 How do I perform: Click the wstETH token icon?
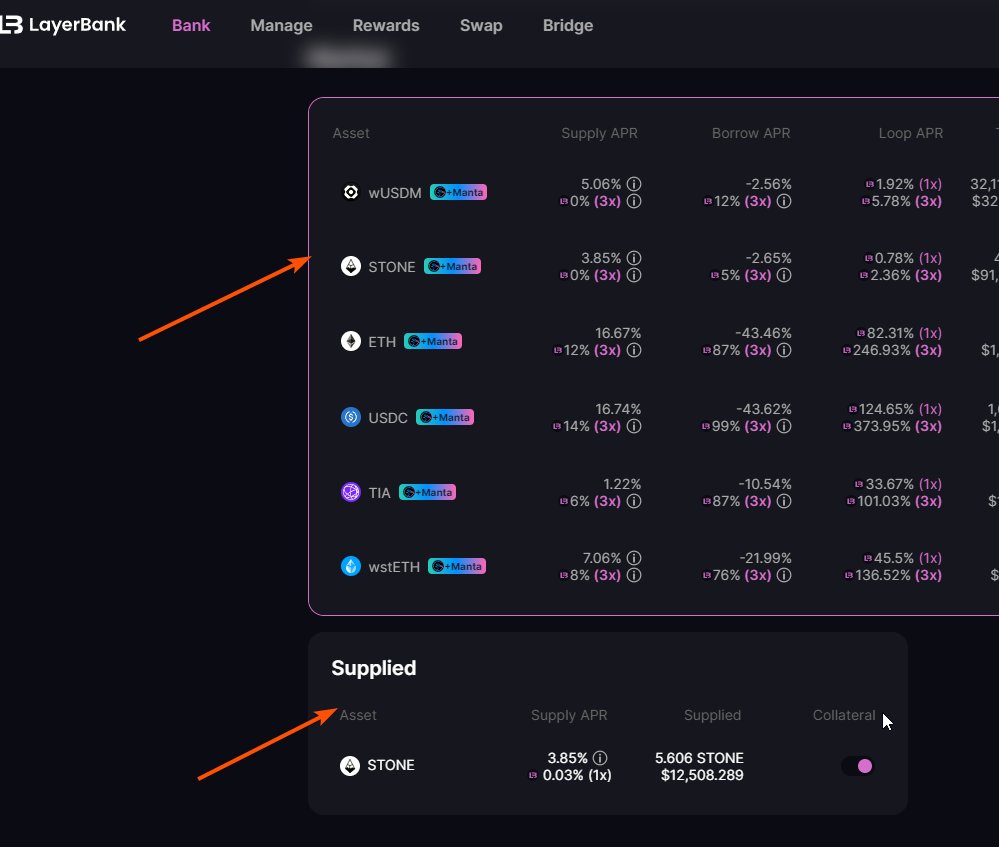[350, 566]
